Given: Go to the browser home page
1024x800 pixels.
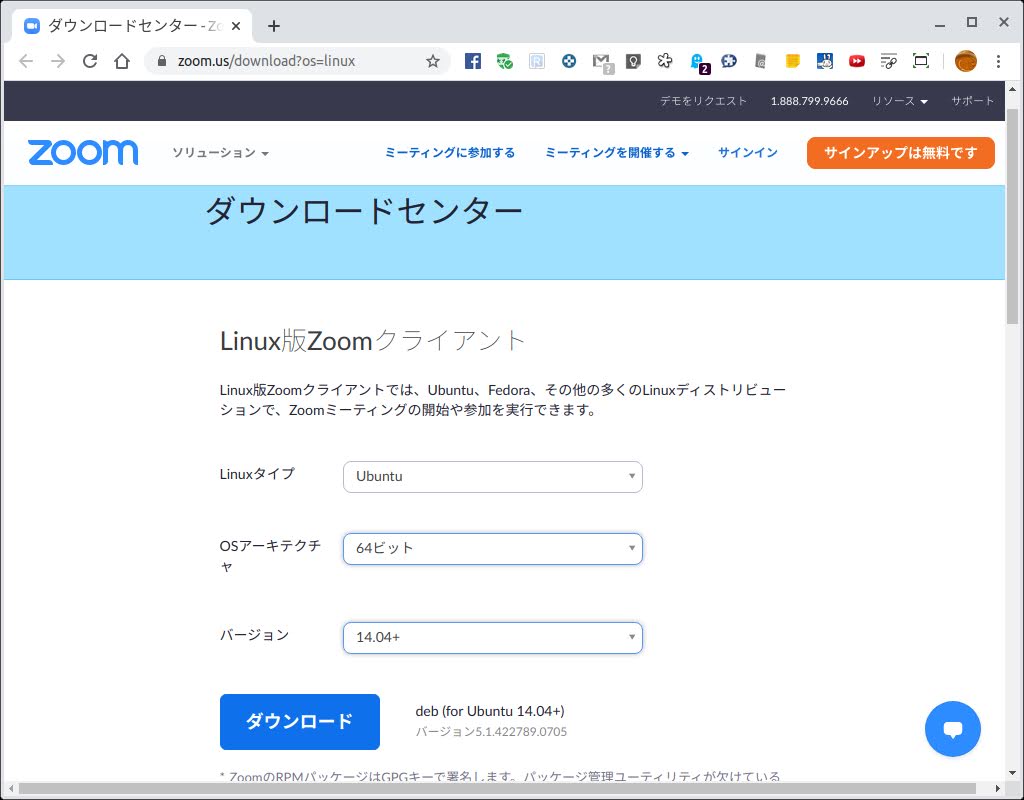Looking at the screenshot, I should (x=121, y=61).
